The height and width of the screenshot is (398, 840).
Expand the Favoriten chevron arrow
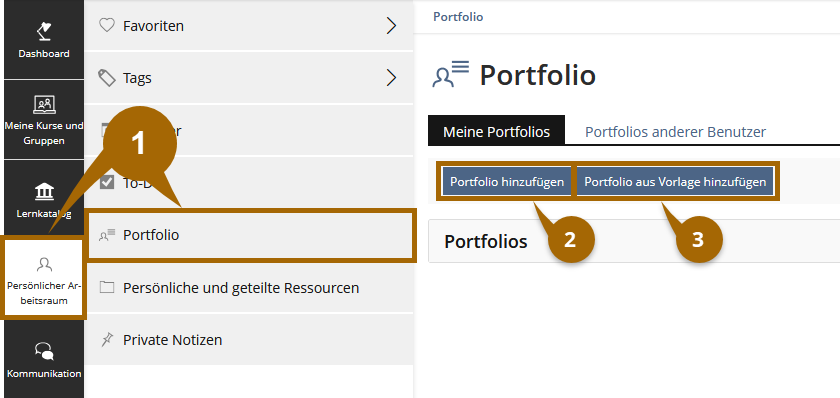pyautogui.click(x=392, y=25)
